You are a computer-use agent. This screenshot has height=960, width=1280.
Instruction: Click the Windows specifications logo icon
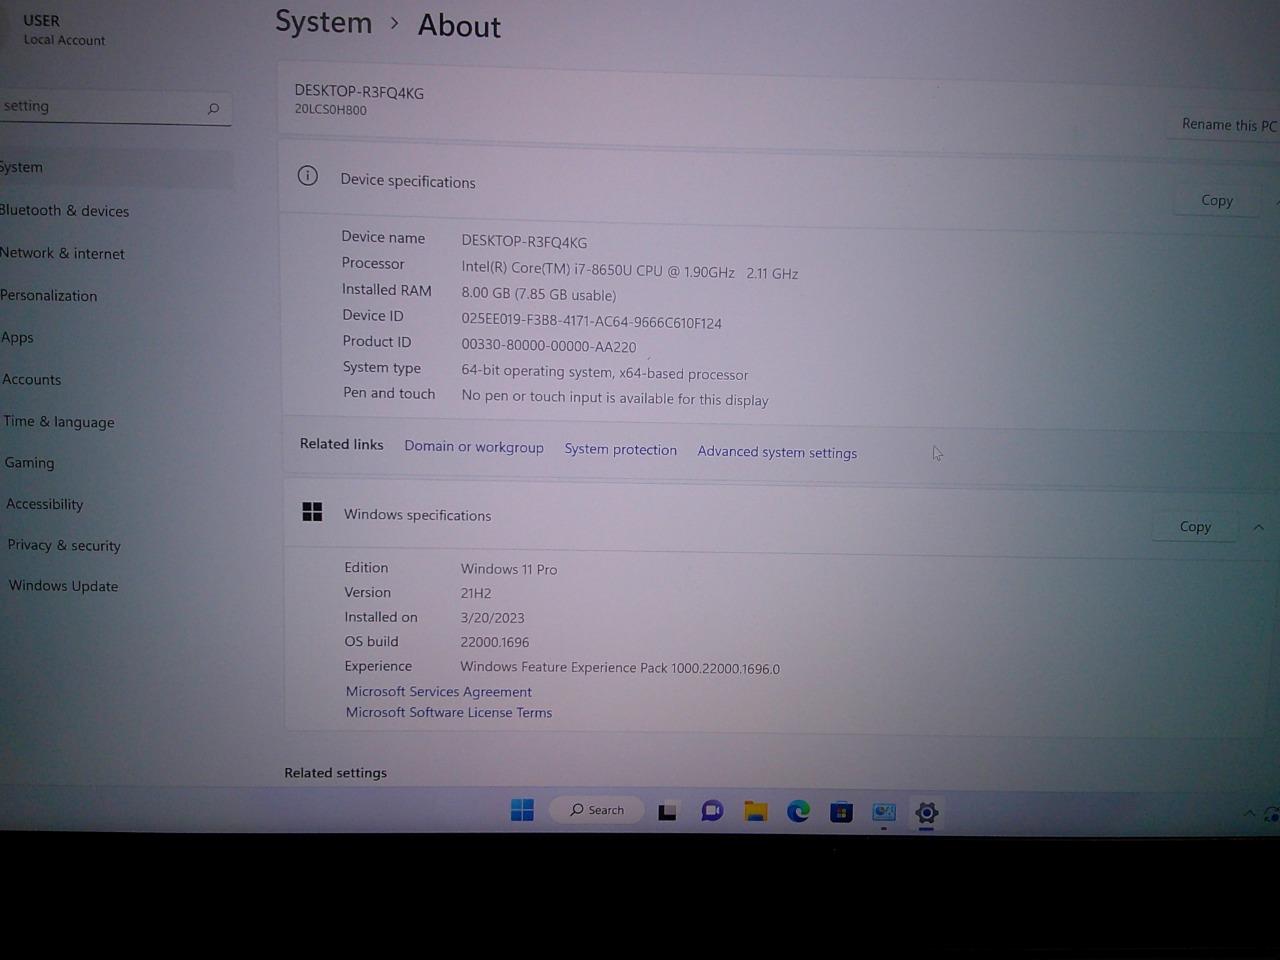coord(312,512)
